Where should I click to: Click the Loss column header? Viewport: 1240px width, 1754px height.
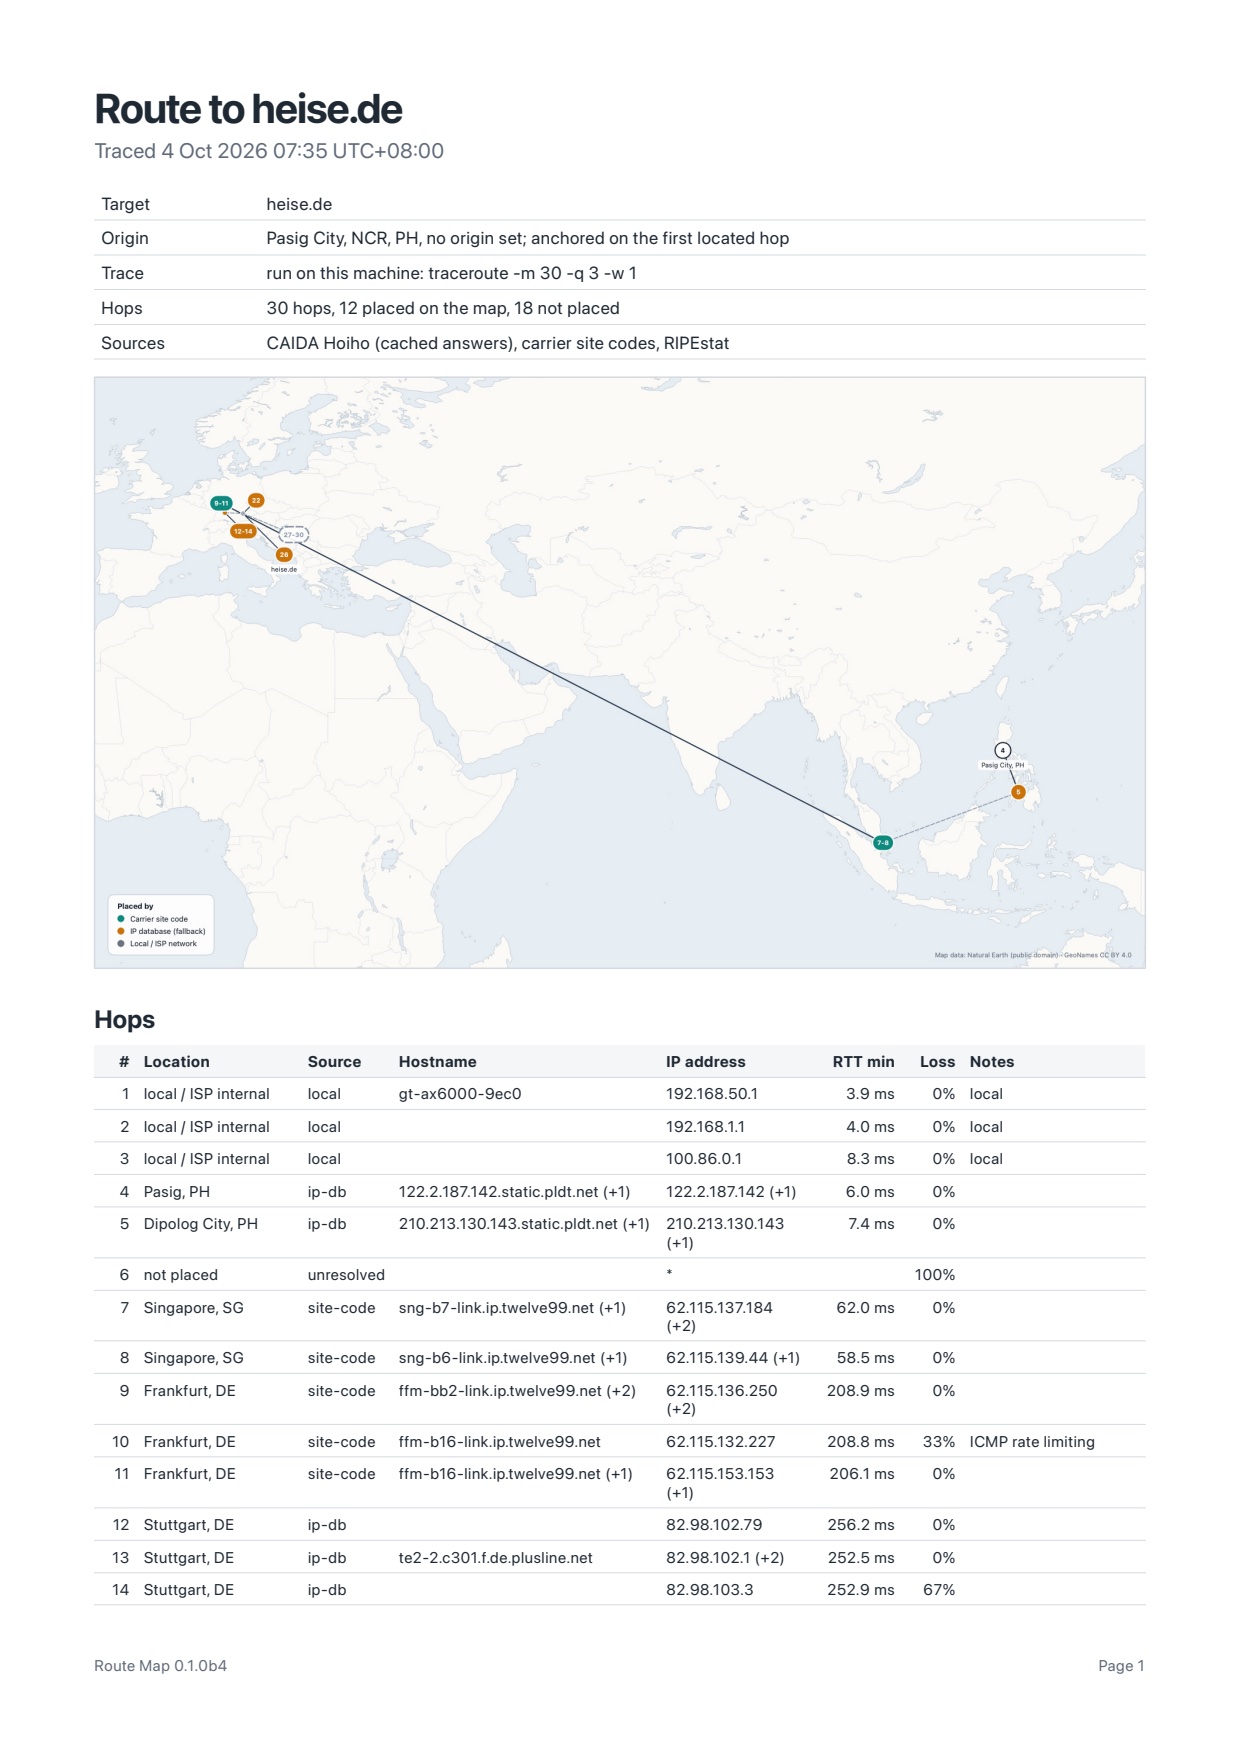click(x=937, y=1062)
